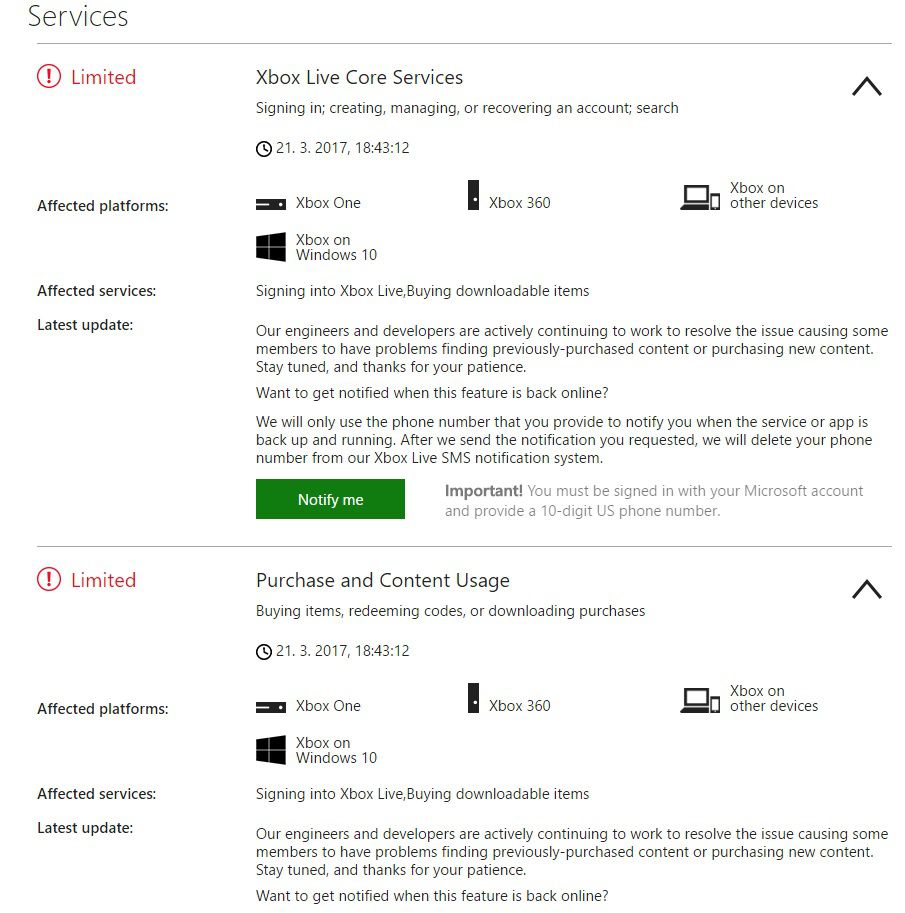Click the other devices icon in Core Services
Image resolution: width=905 pixels, height=913 pixels.
(x=700, y=197)
